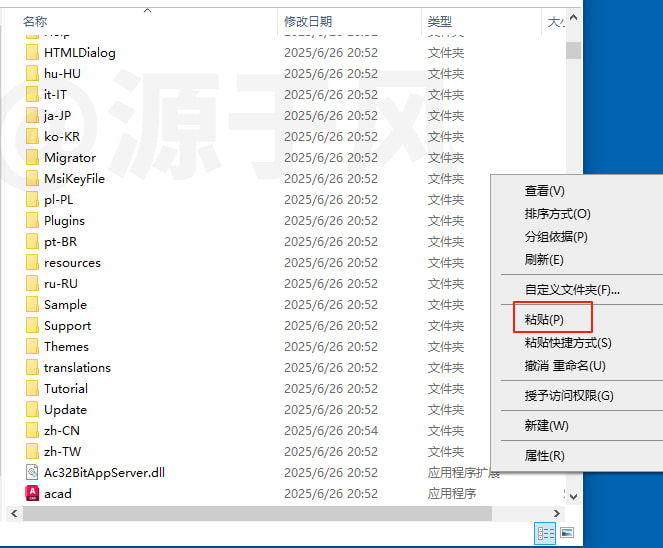
Task: Click the zh-CN folder icon
Action: [x=32, y=431]
